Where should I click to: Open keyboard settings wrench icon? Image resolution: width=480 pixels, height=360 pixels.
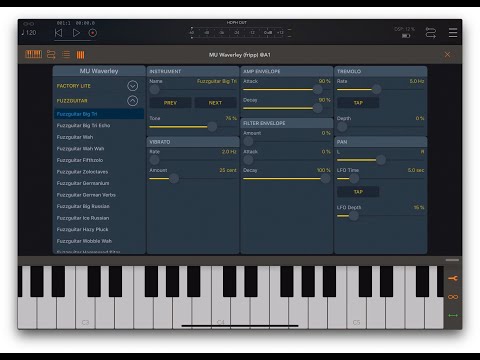pyautogui.click(x=453, y=278)
